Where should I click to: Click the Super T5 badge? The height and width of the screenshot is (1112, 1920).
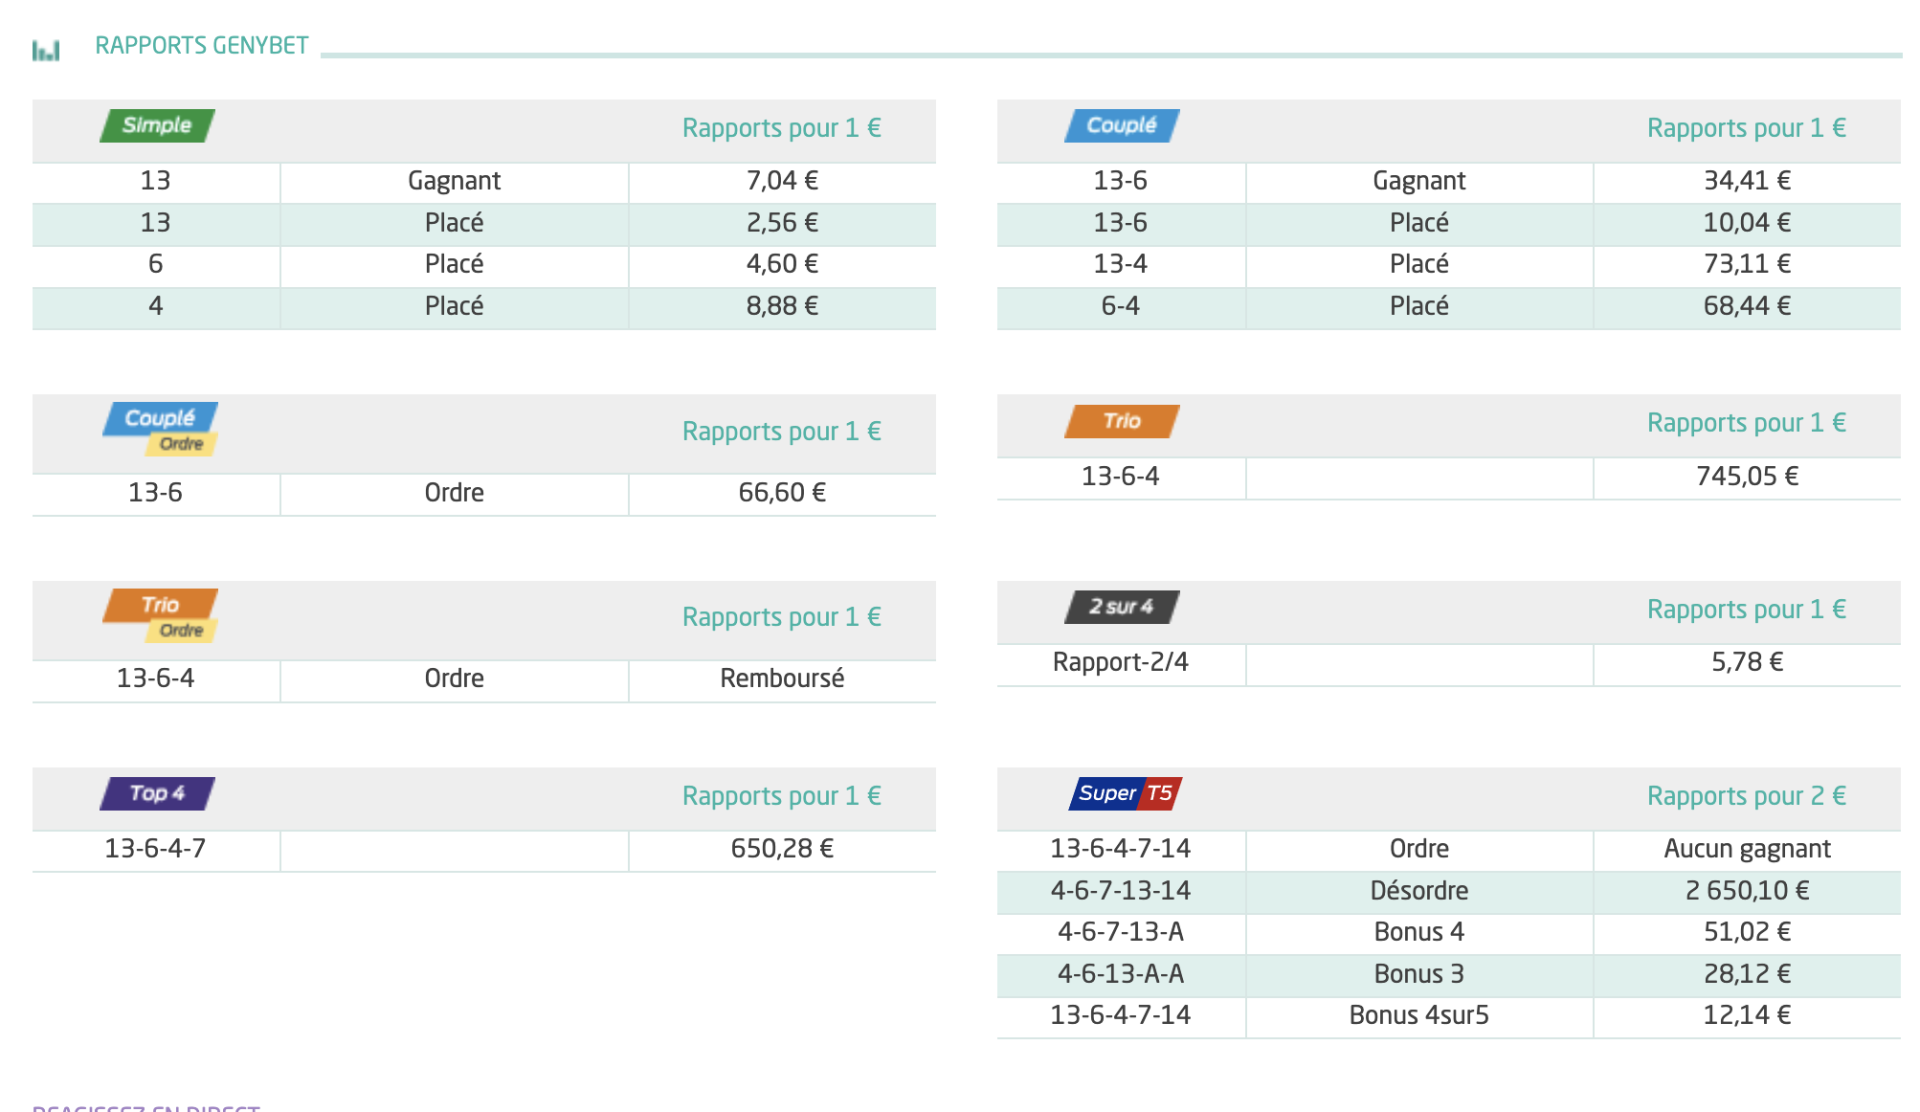(x=1125, y=793)
